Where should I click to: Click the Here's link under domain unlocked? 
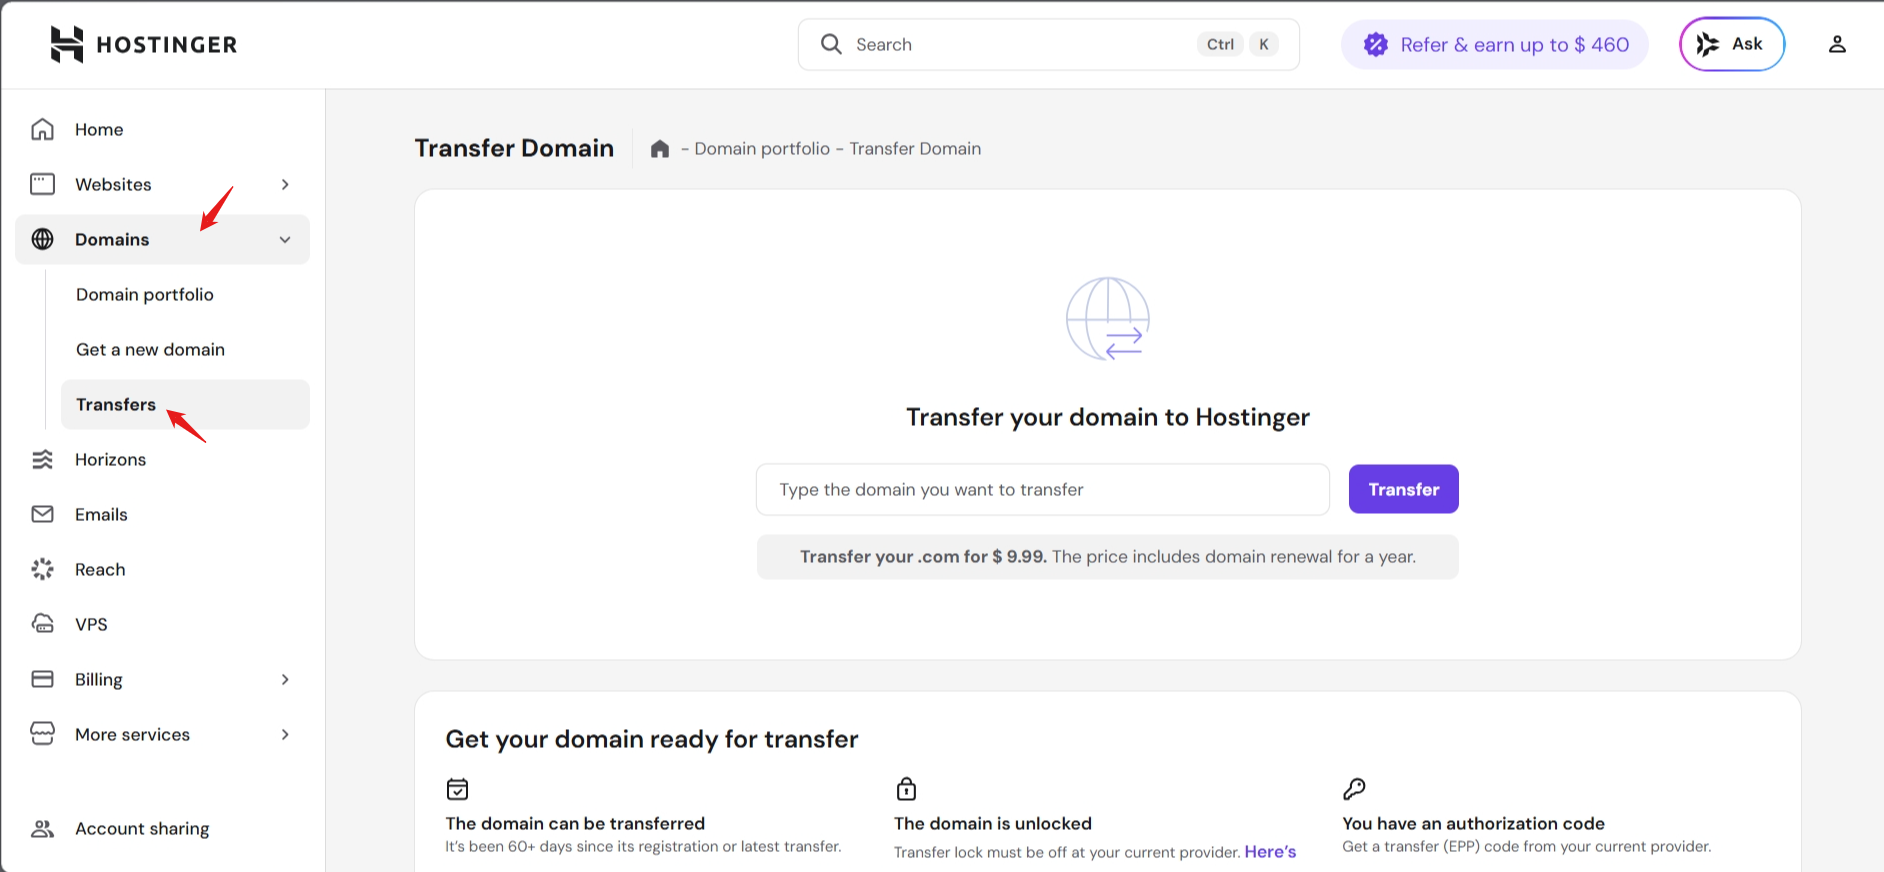[x=1270, y=851]
